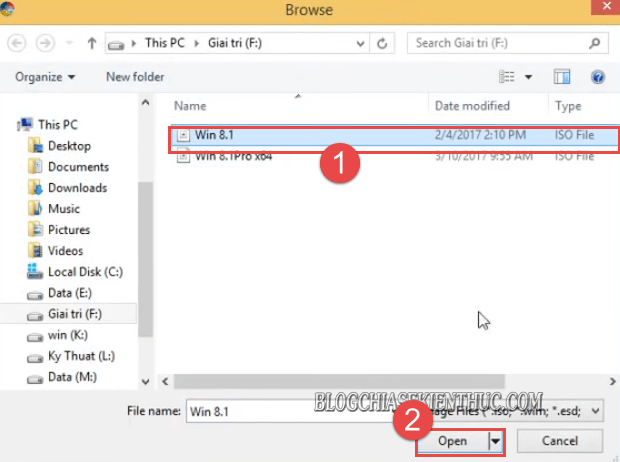
Task: Click the horizontal scrollbar thumb
Action: pos(339,382)
